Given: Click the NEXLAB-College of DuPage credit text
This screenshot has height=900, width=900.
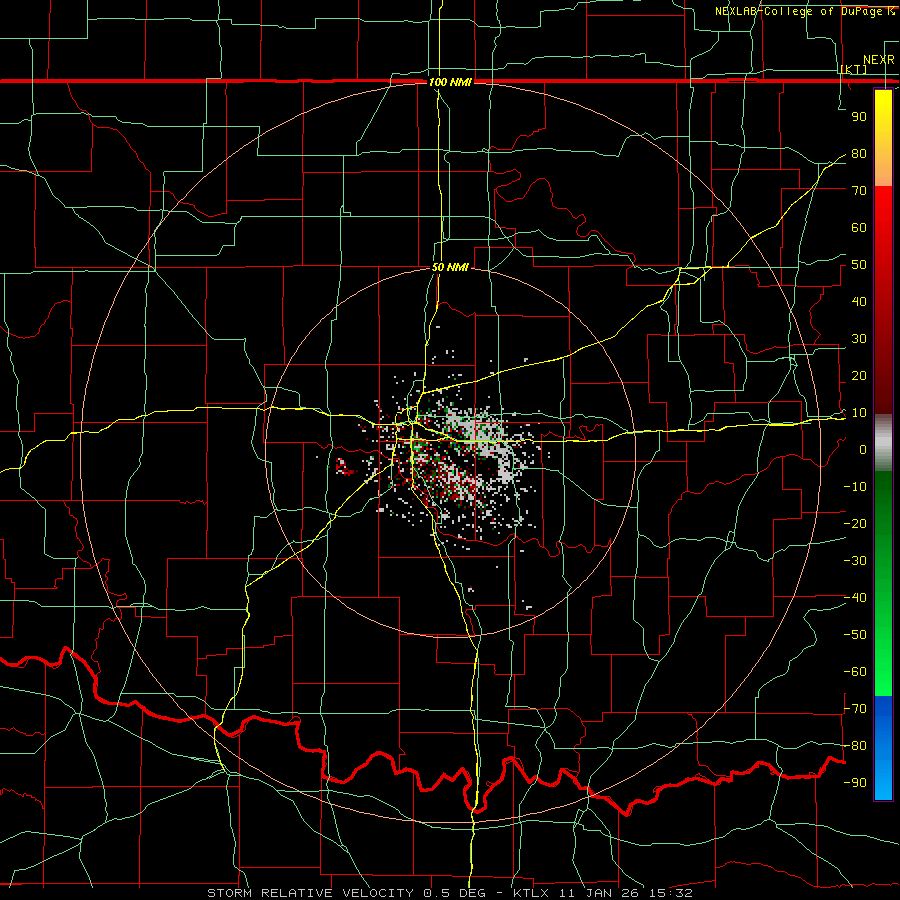Looking at the screenshot, I should pyautogui.click(x=804, y=11).
